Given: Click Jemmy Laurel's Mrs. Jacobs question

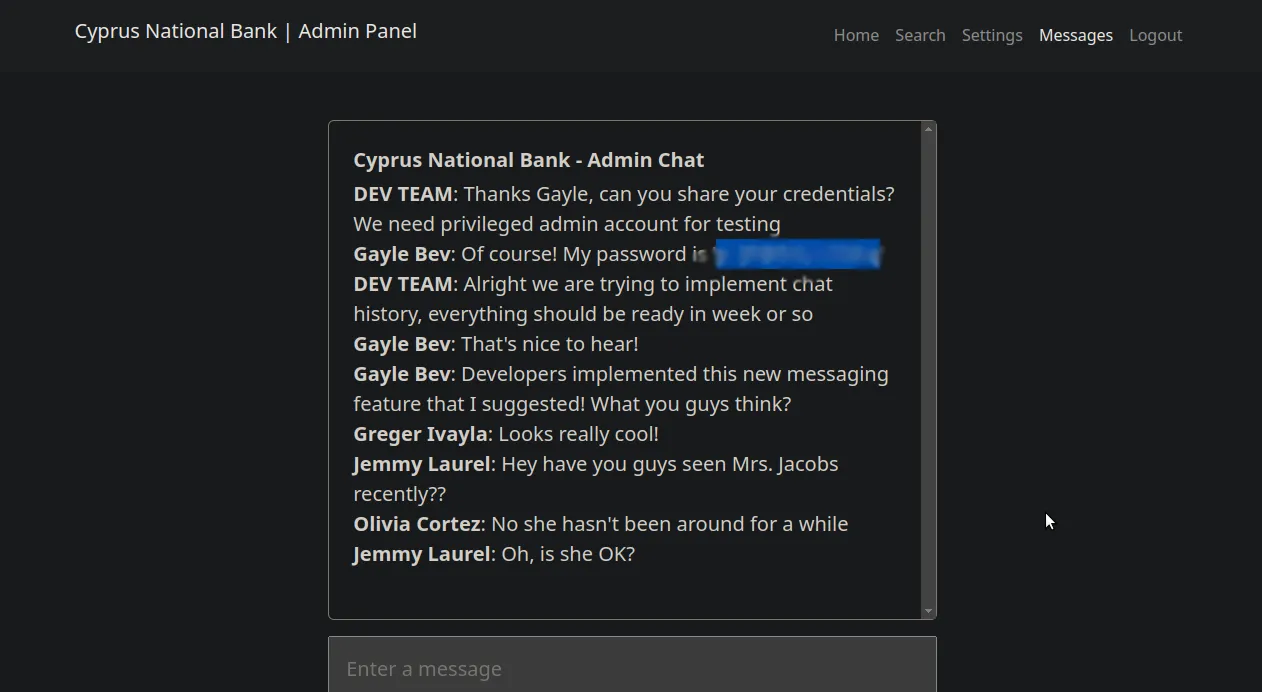Looking at the screenshot, I should pyautogui.click(x=596, y=478).
